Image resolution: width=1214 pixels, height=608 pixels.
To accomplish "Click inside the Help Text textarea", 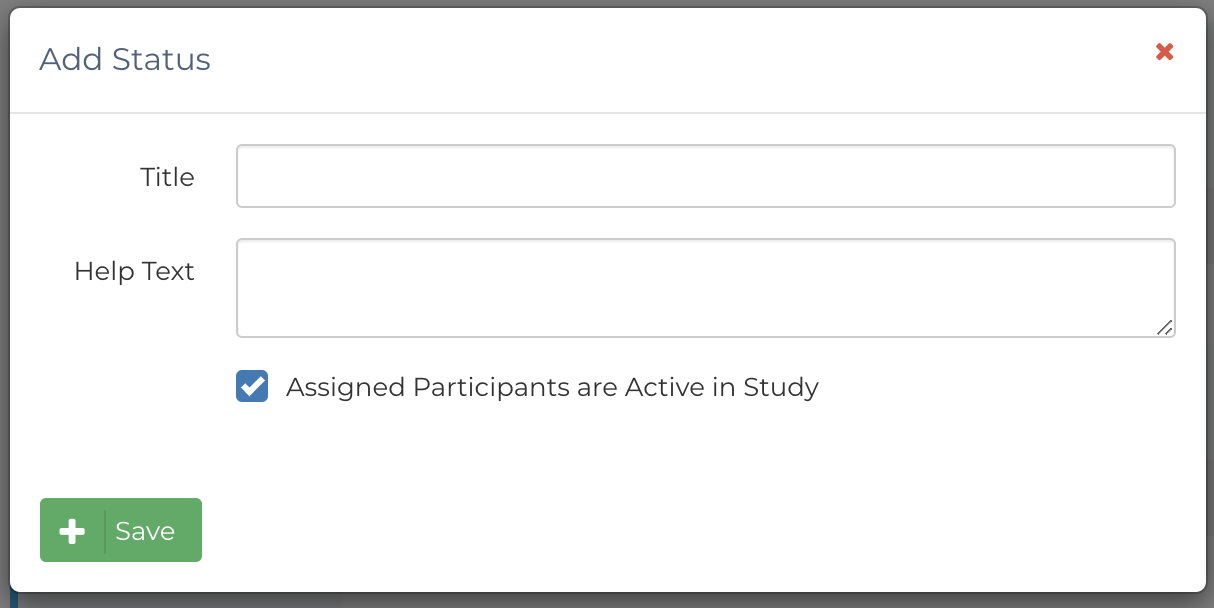I will (705, 288).
